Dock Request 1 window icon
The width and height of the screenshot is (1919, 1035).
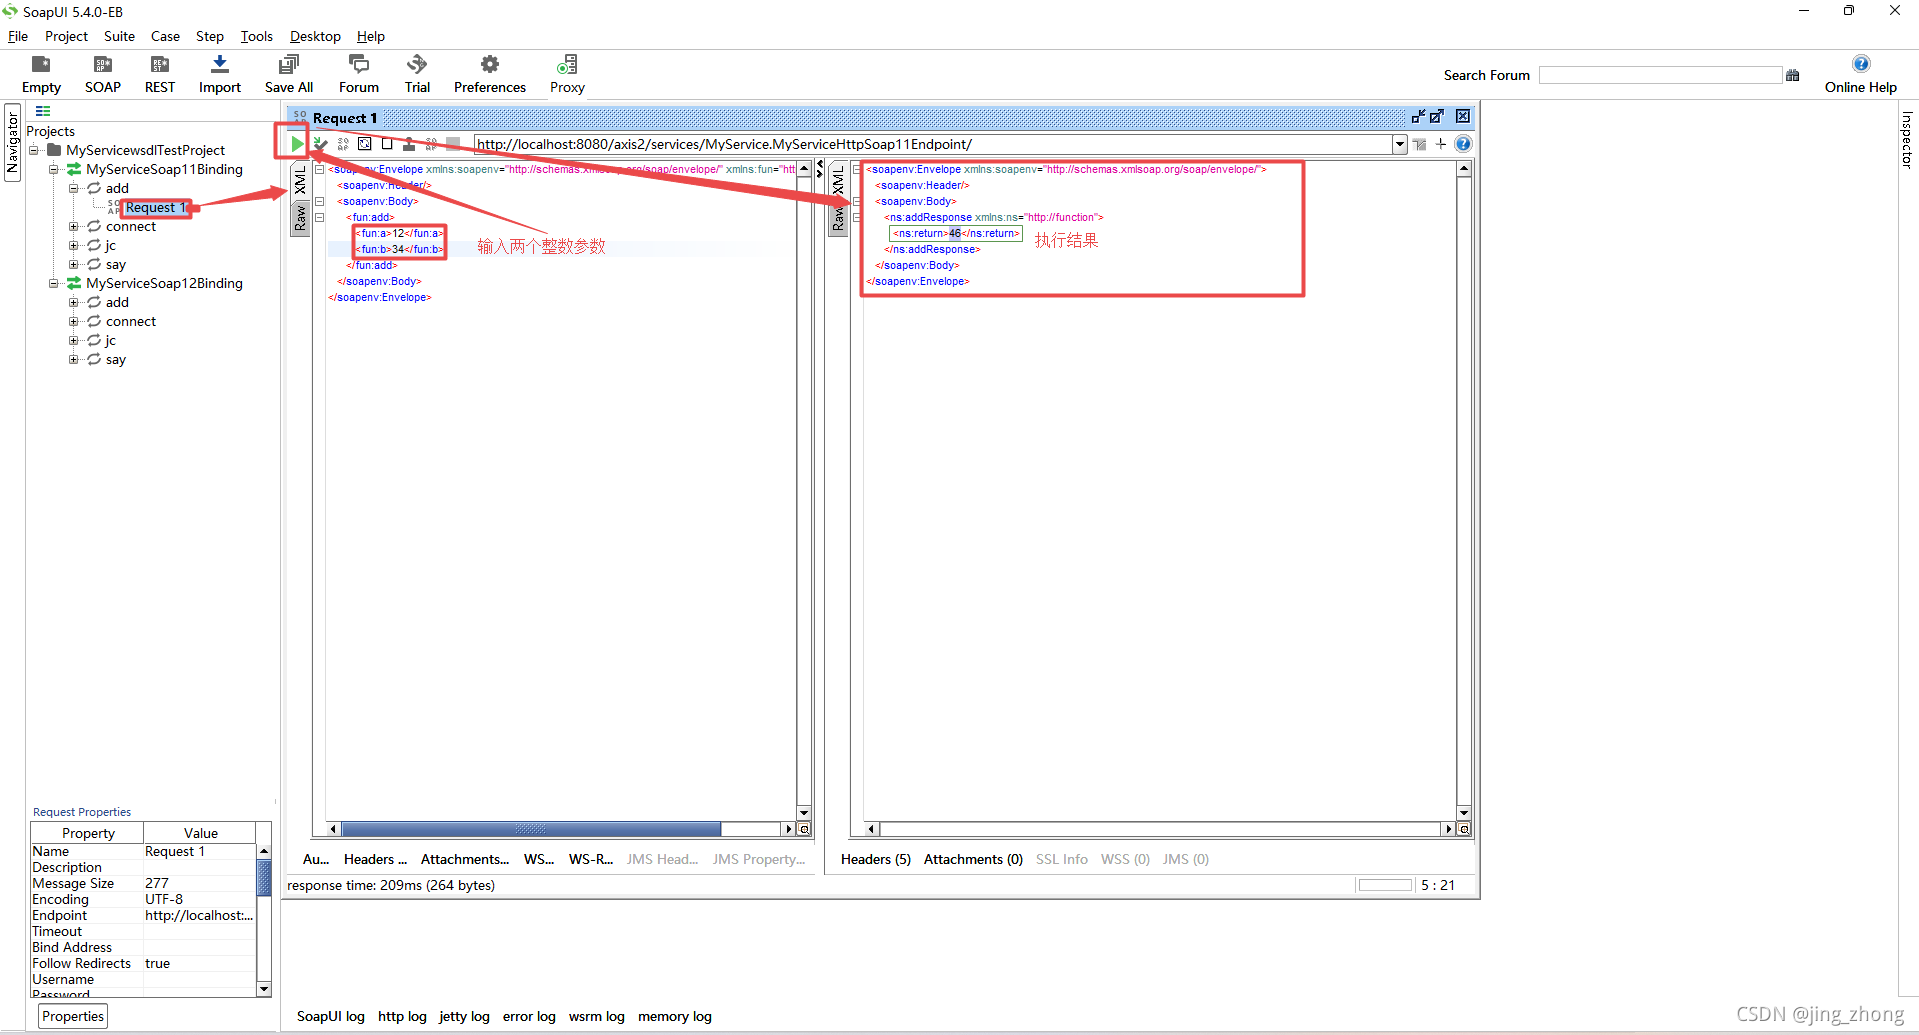[1418, 117]
